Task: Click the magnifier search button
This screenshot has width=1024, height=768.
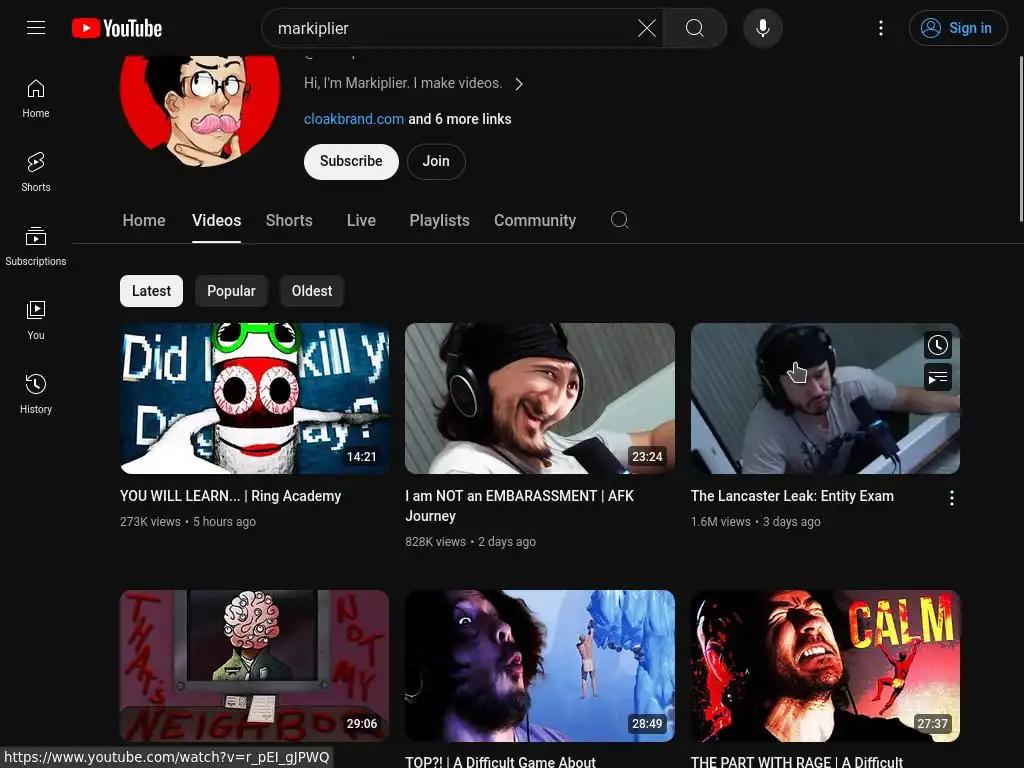Action: [695, 28]
